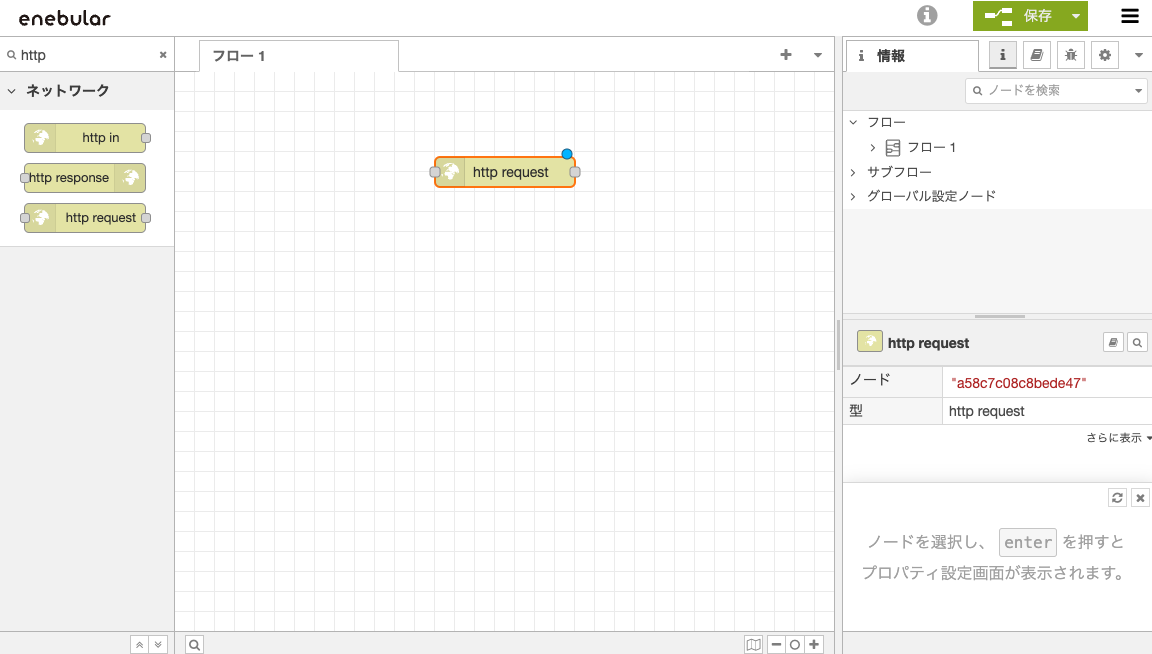The image size is (1152, 654).
Task: Search flows using the magnifier icon below canvas
Action: tap(195, 645)
